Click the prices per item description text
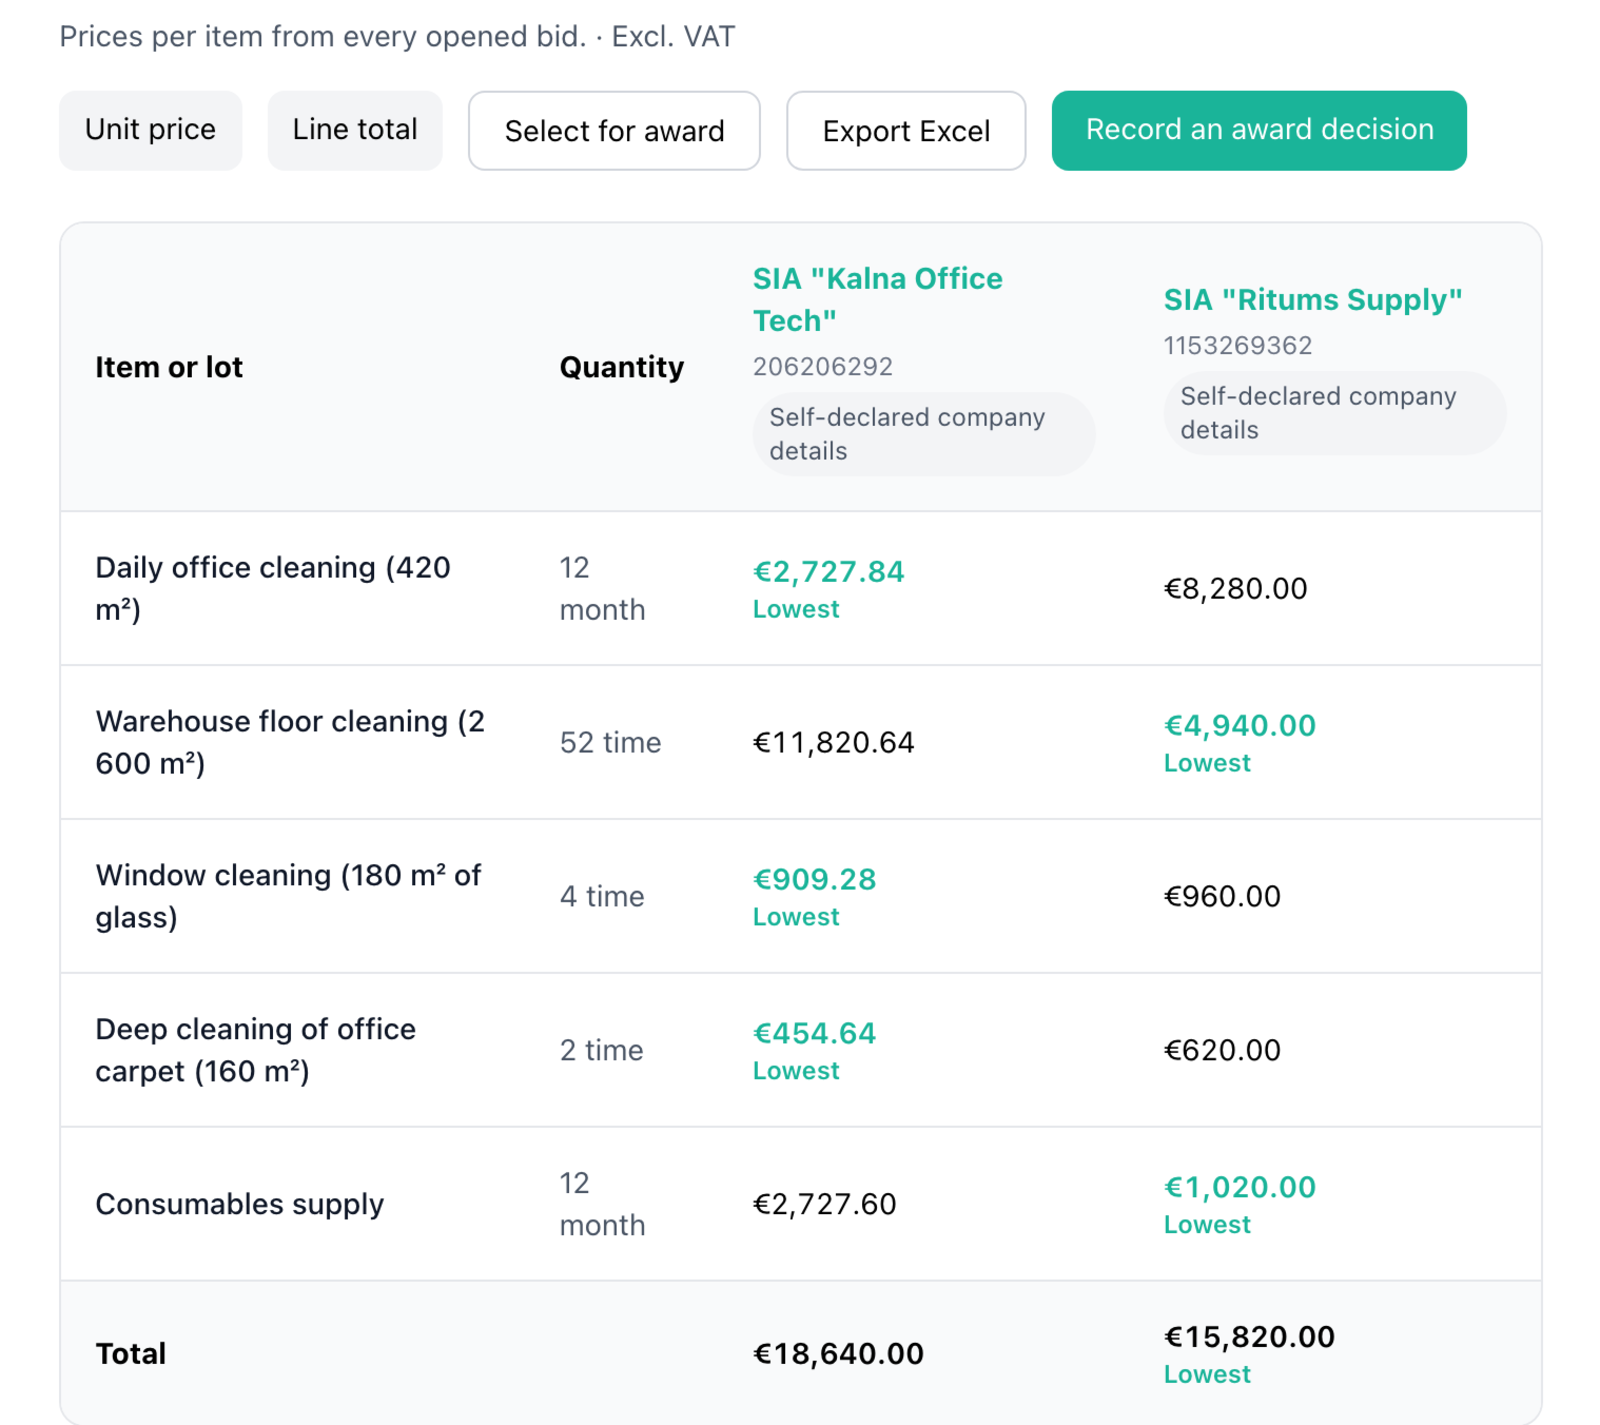 (x=397, y=37)
